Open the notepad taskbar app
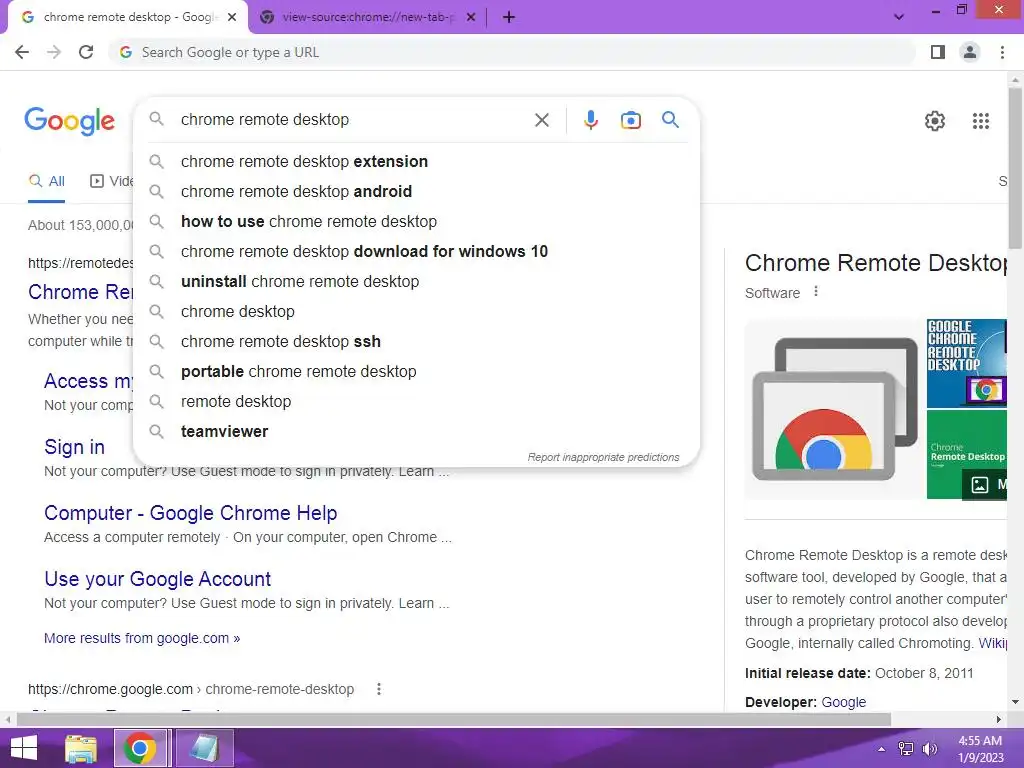This screenshot has width=1024, height=768. pos(203,748)
